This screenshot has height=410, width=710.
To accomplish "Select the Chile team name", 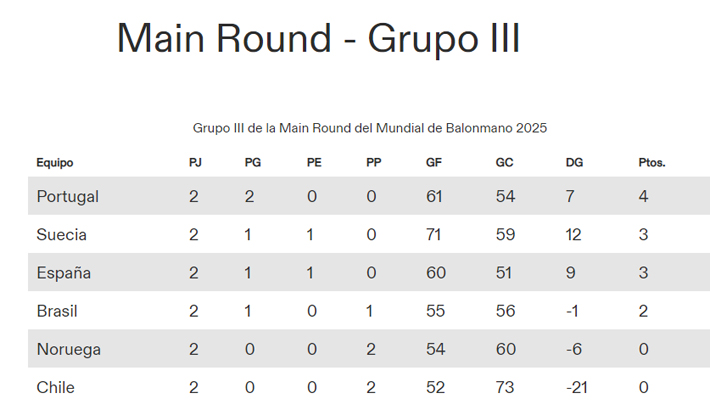I will tap(56, 388).
